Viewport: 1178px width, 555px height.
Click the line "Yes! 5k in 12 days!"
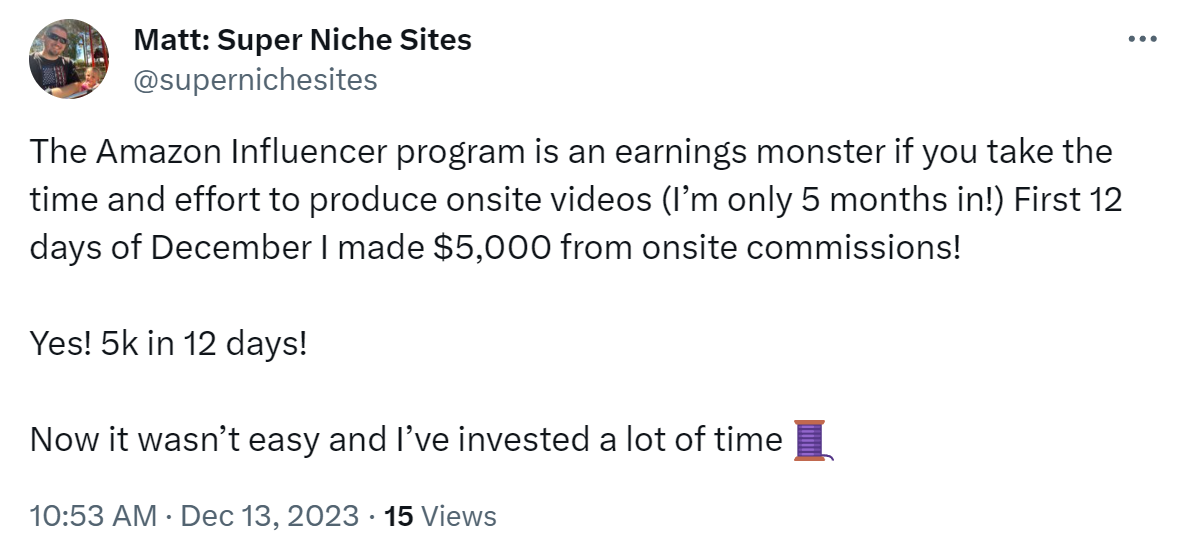pos(169,346)
